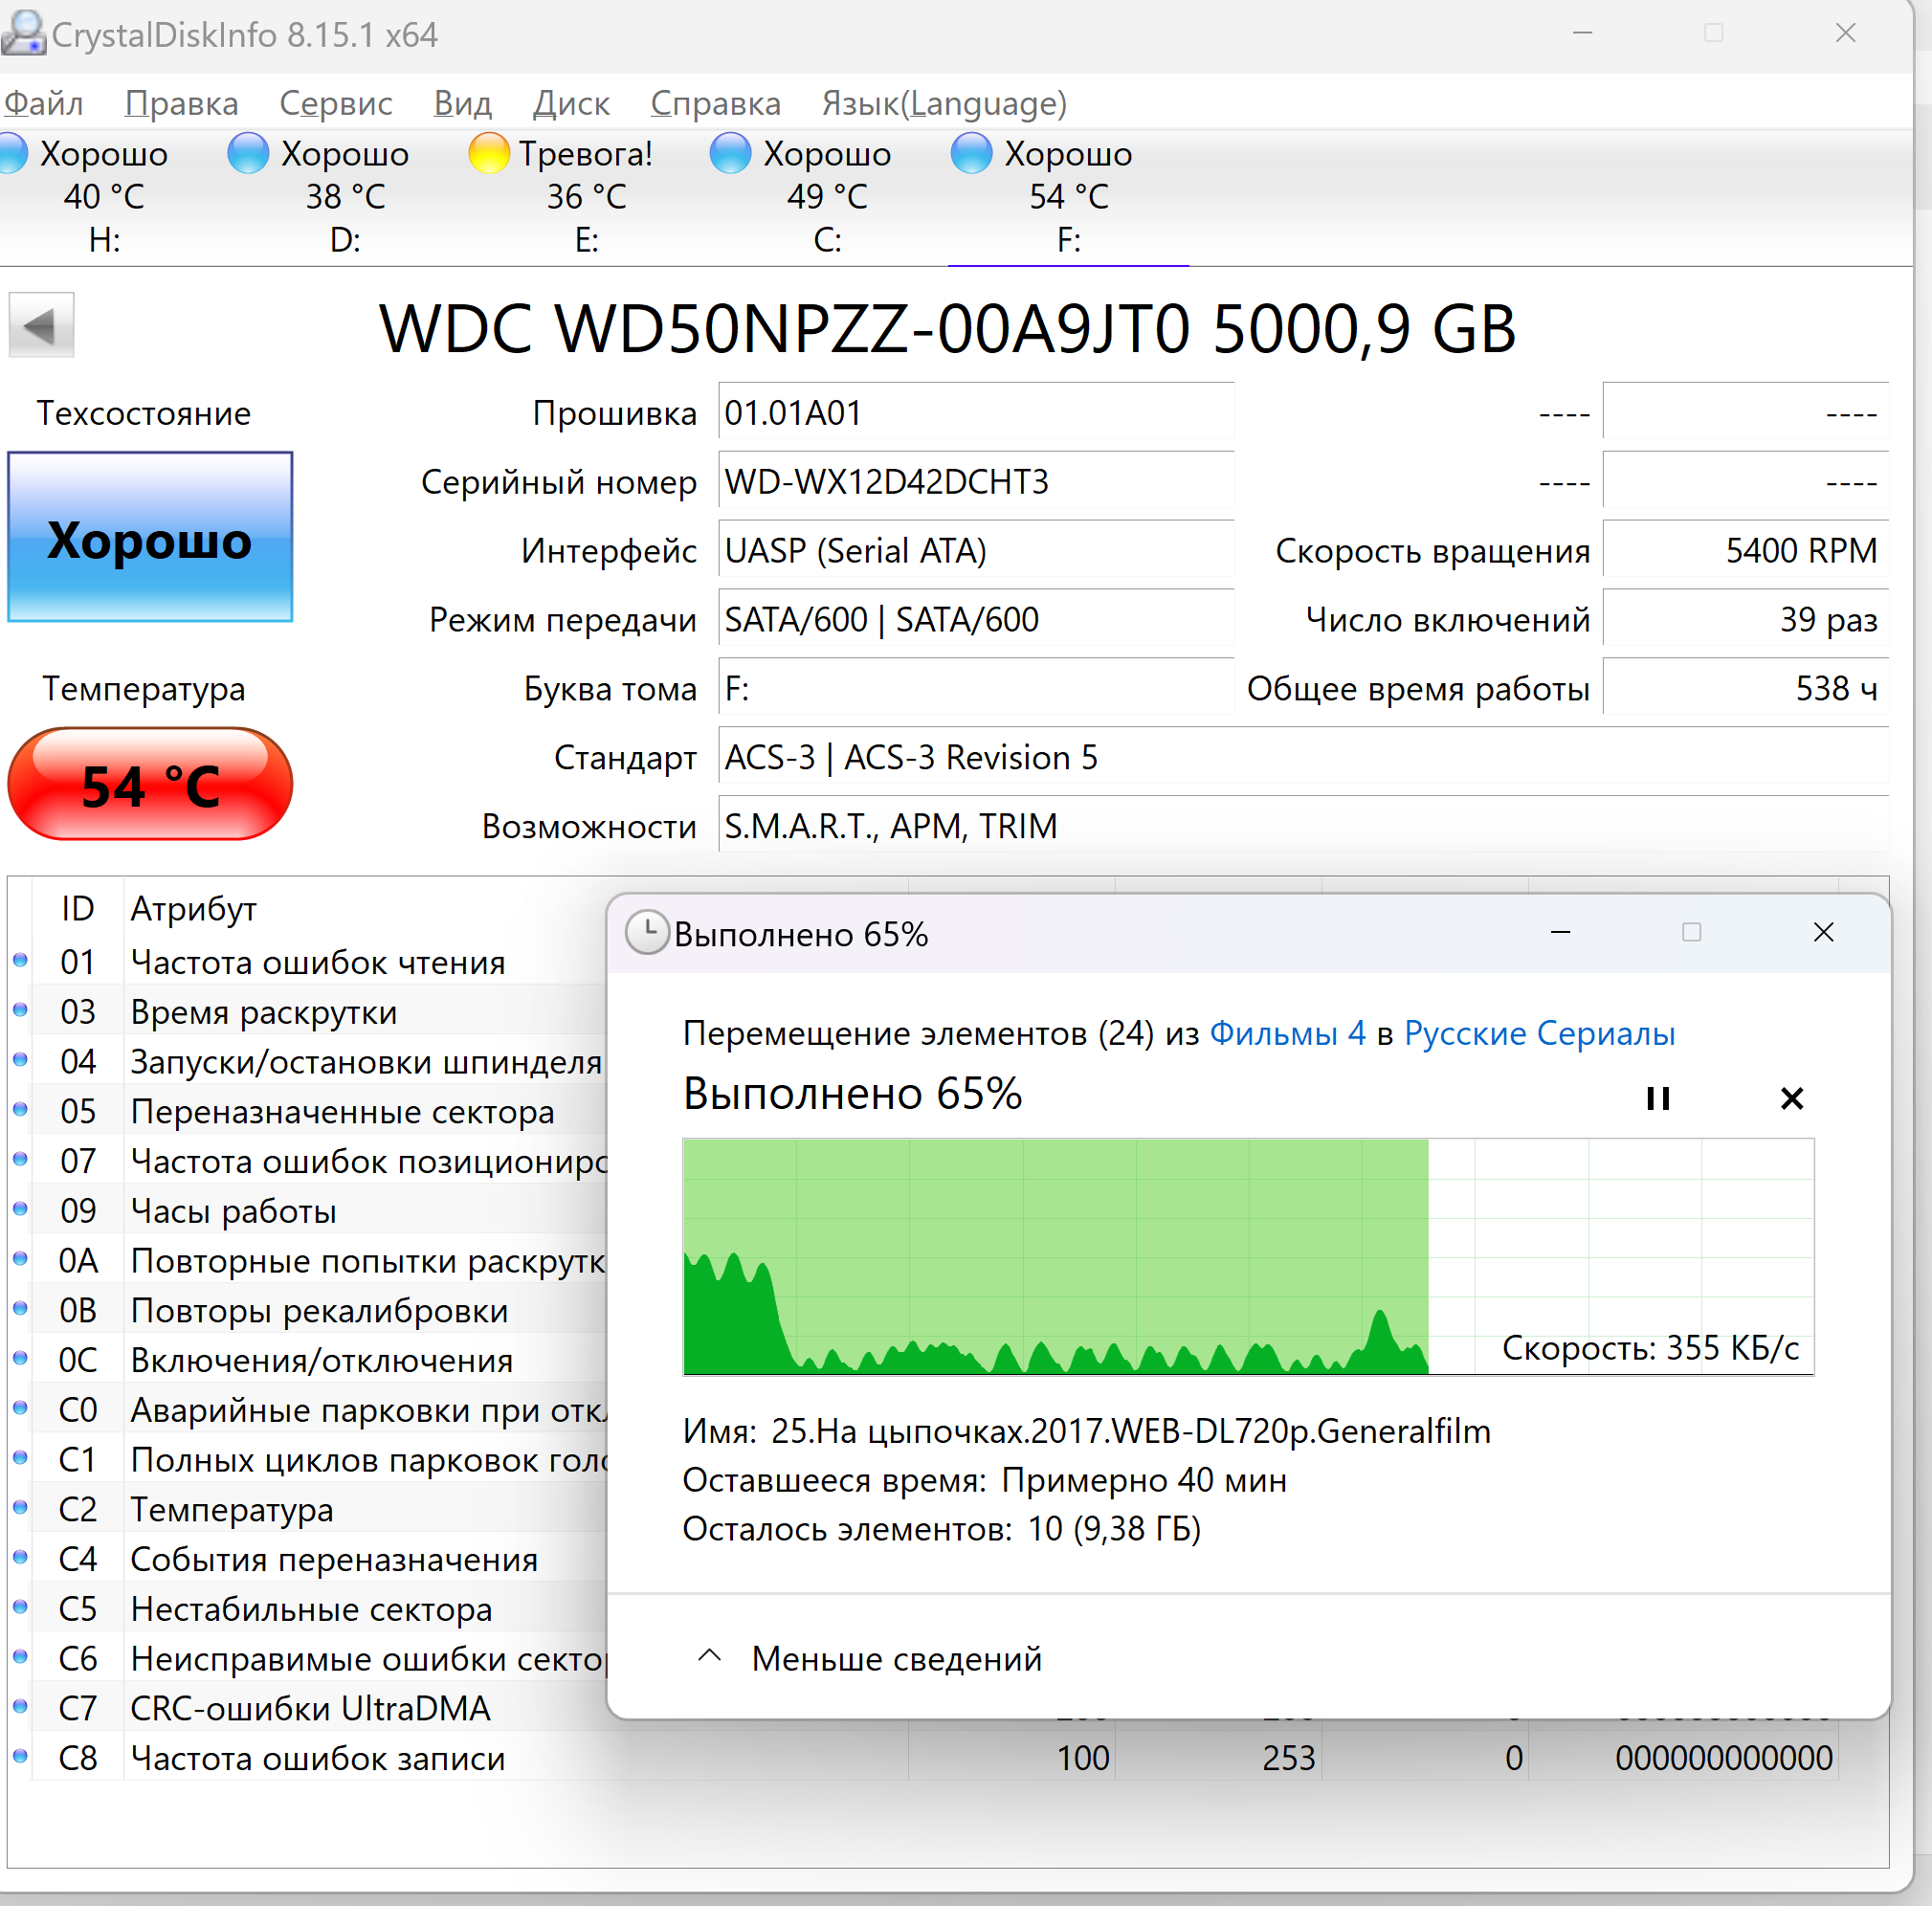1932x1906 pixels.
Task: Select row 09 Часы работы
Action: point(308,1211)
